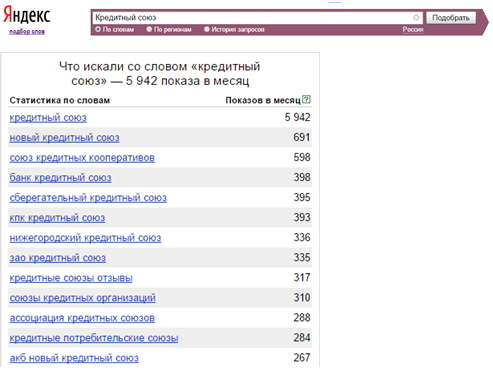
Task: Open the кпк кредитный союз link
Action: (57, 218)
